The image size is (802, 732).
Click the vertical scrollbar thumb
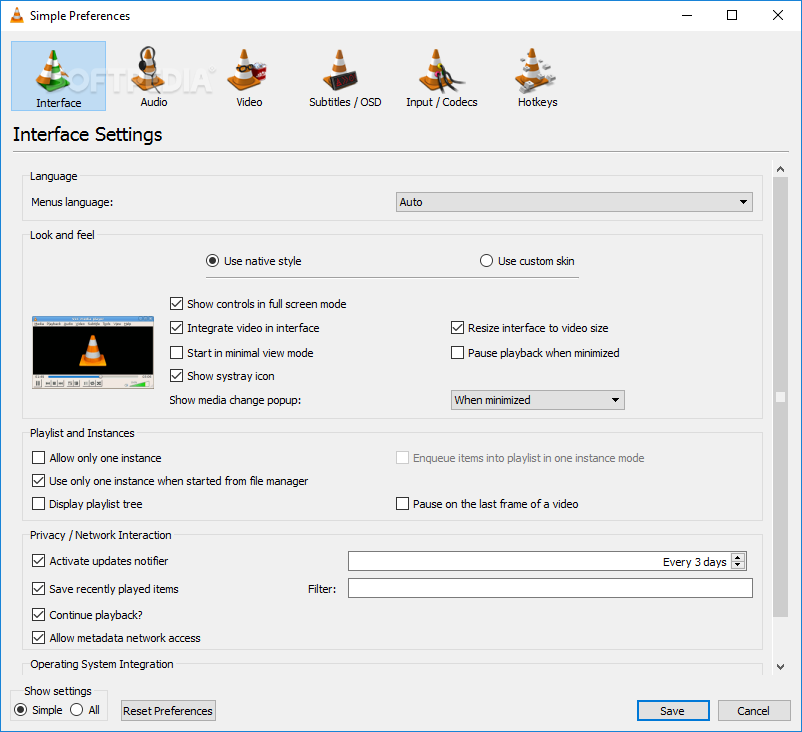coord(780,397)
